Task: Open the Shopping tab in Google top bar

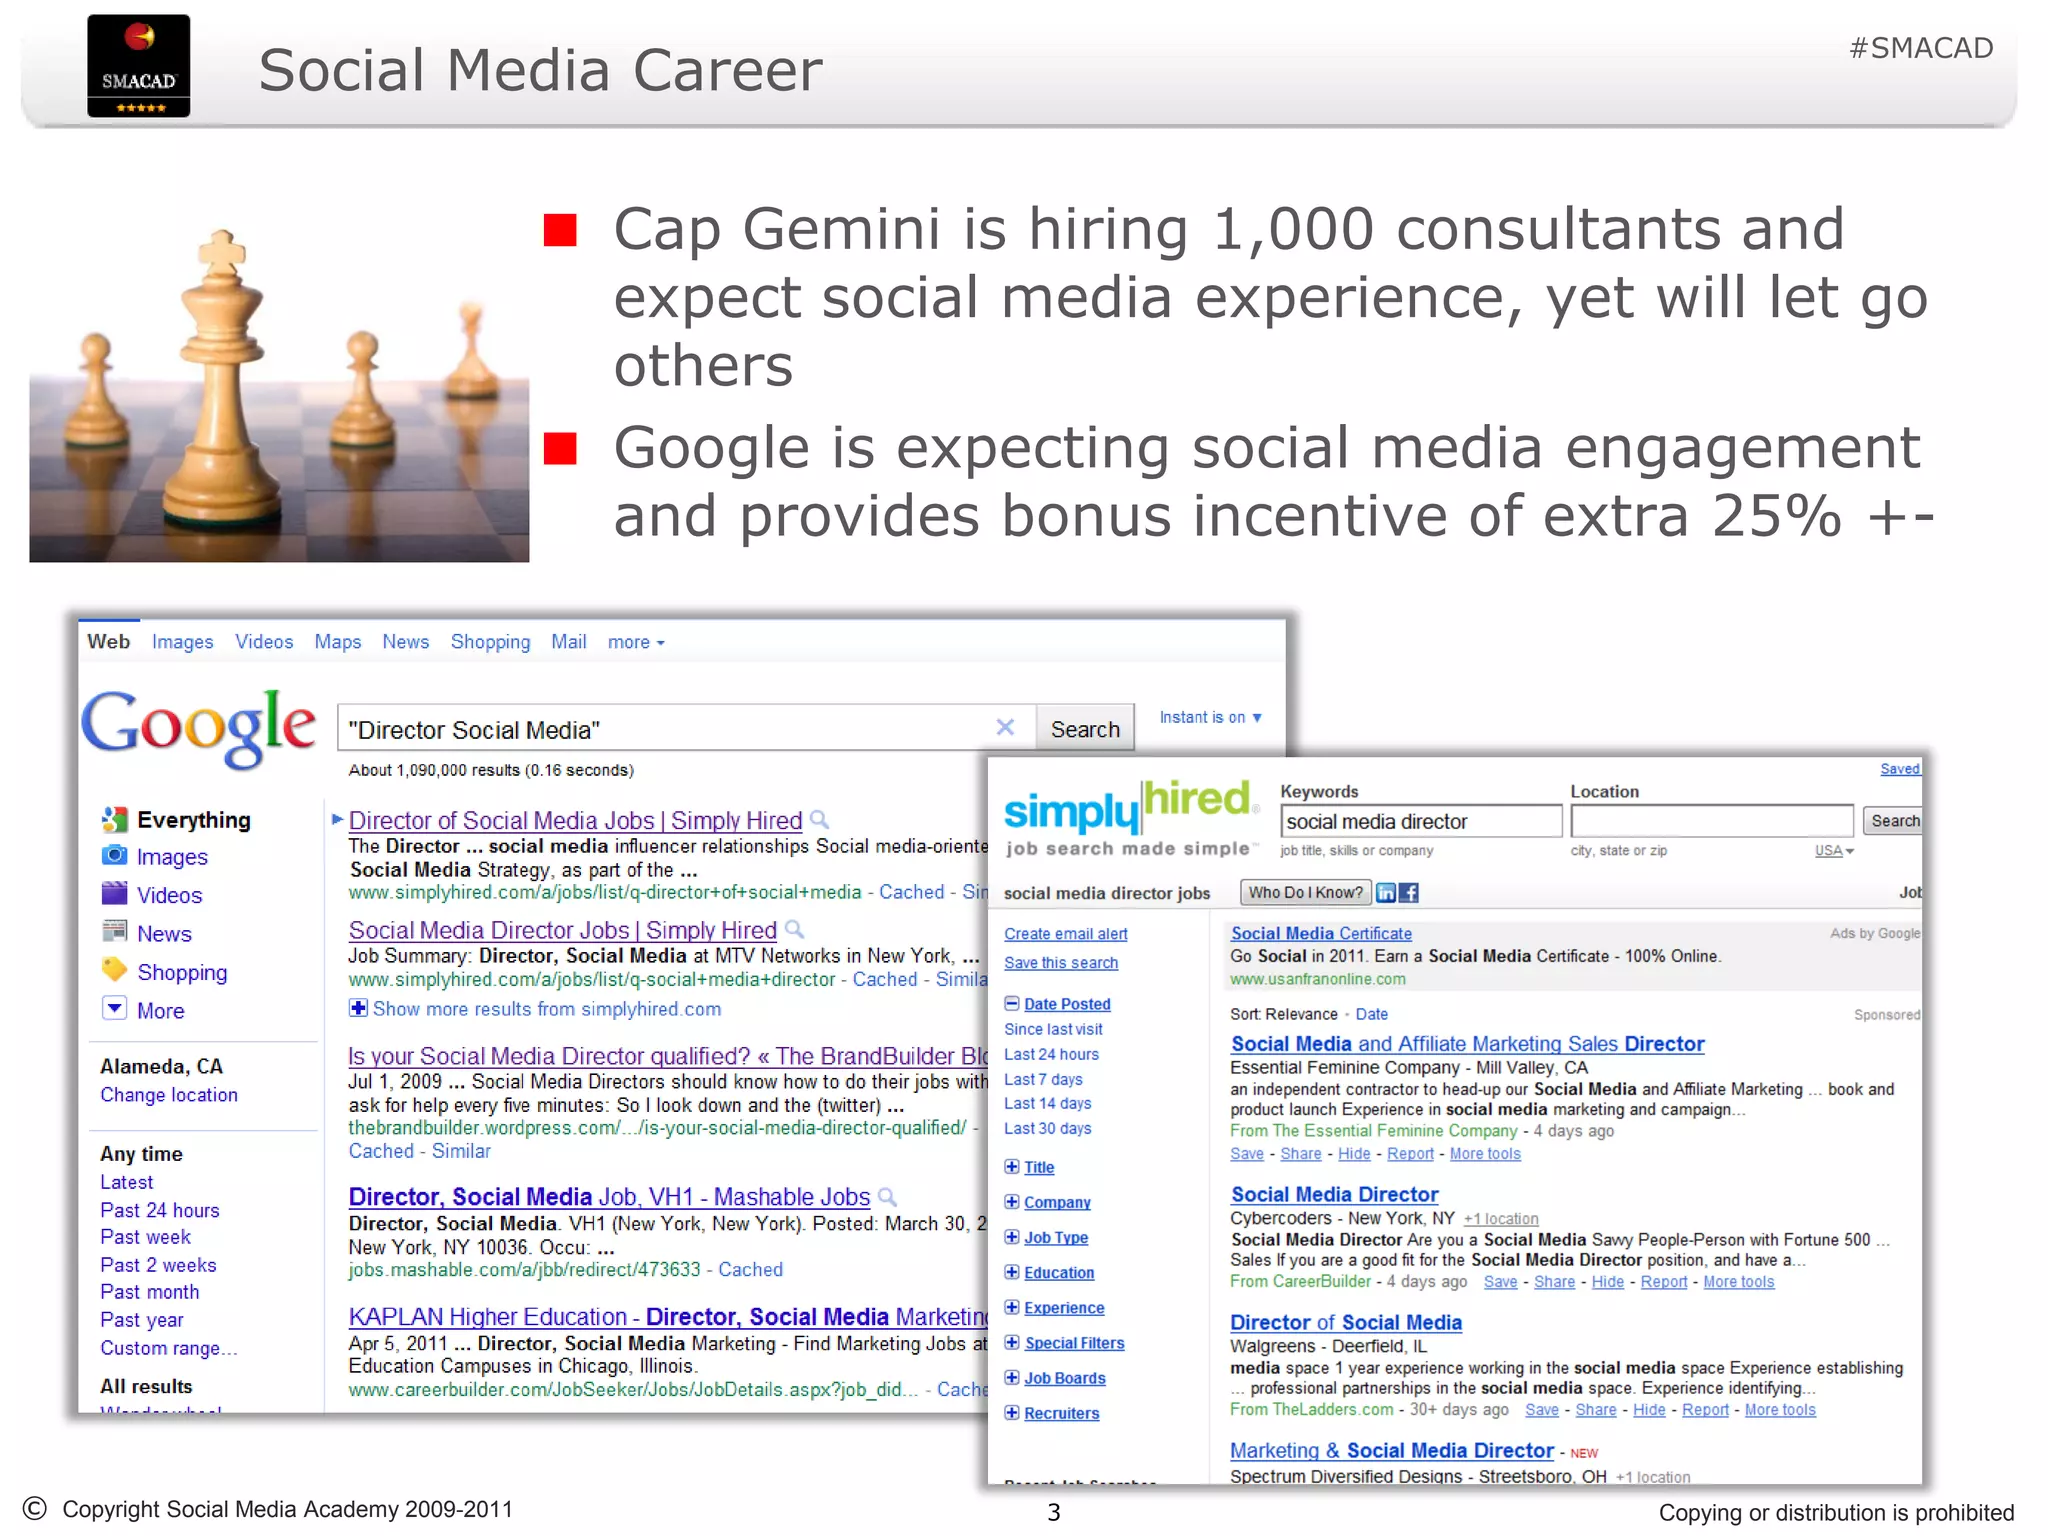Action: point(490,642)
